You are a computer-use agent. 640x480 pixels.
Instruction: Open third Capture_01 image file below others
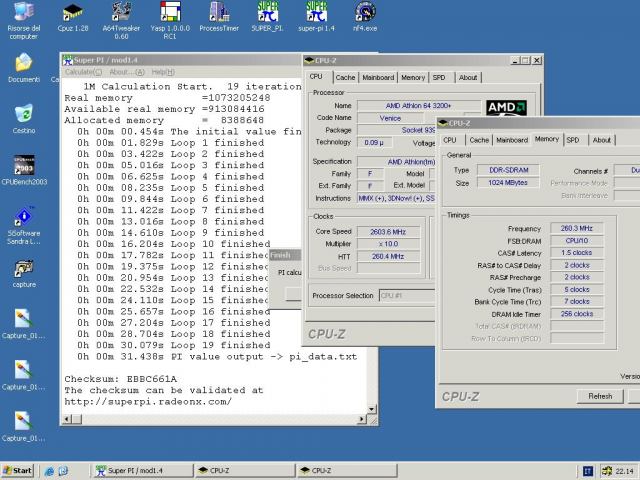23,427
